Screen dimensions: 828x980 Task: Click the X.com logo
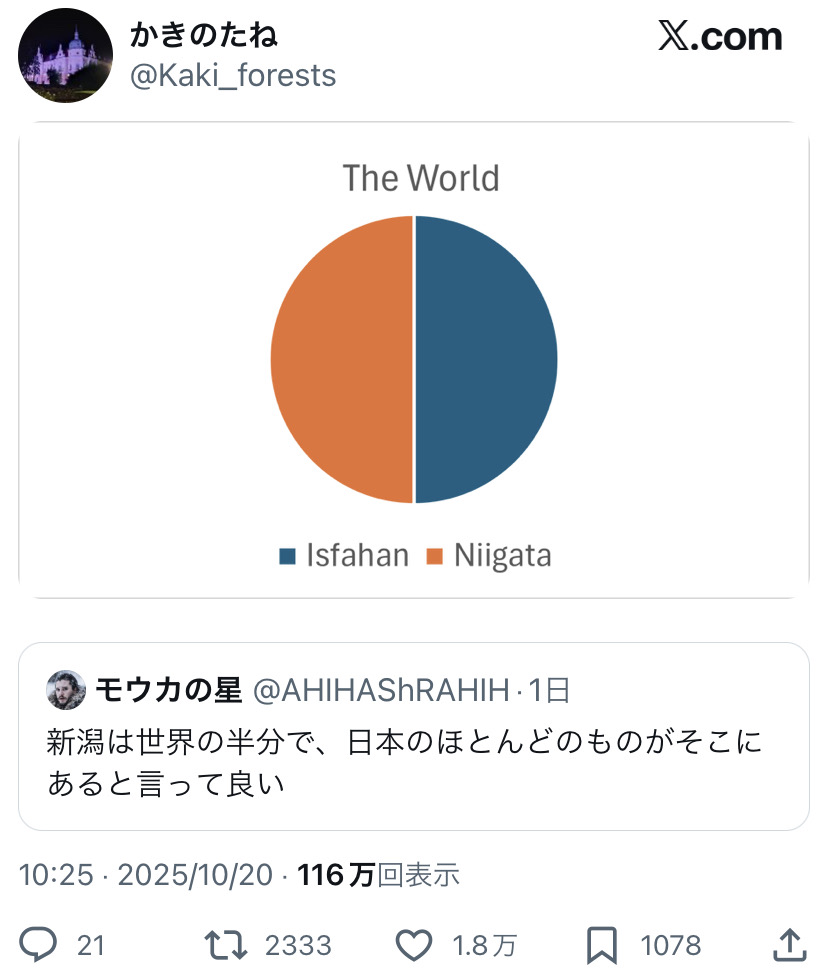tap(719, 37)
